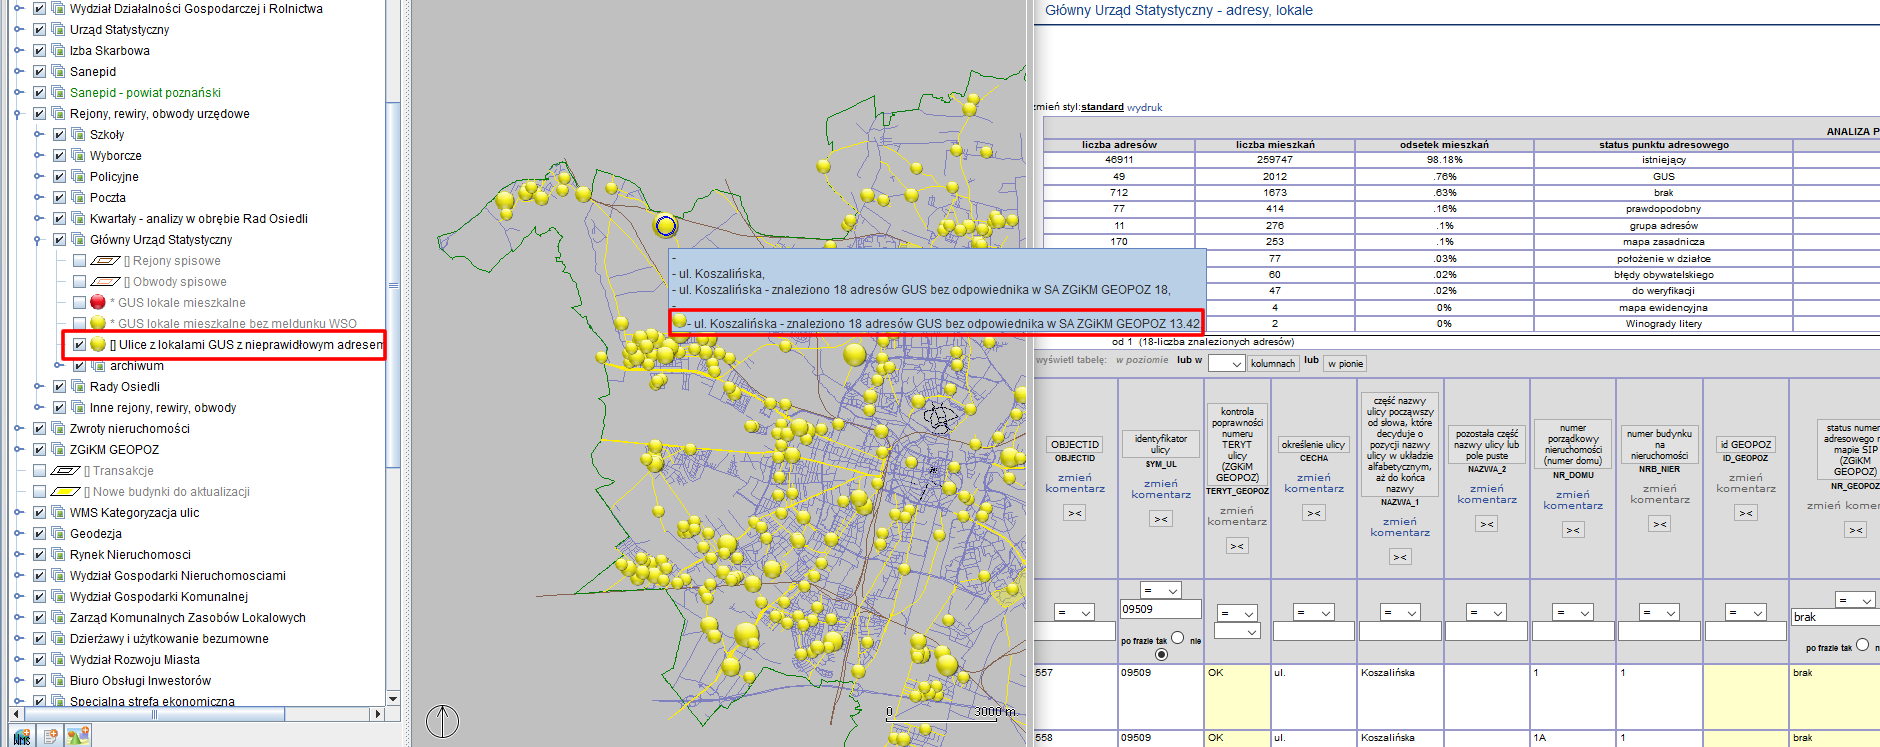Collapse the Główny Urząd Statystyczny group

(x=39, y=240)
